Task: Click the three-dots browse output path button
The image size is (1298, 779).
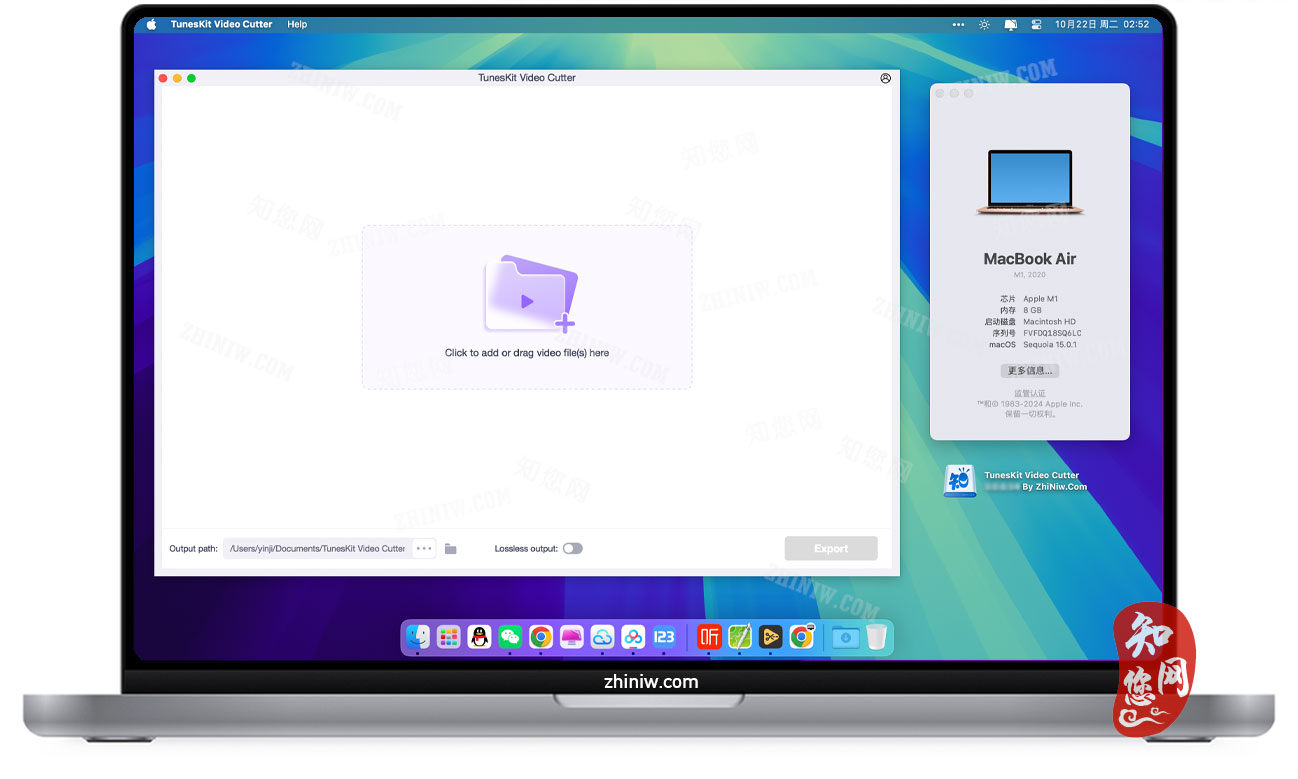Action: [424, 548]
